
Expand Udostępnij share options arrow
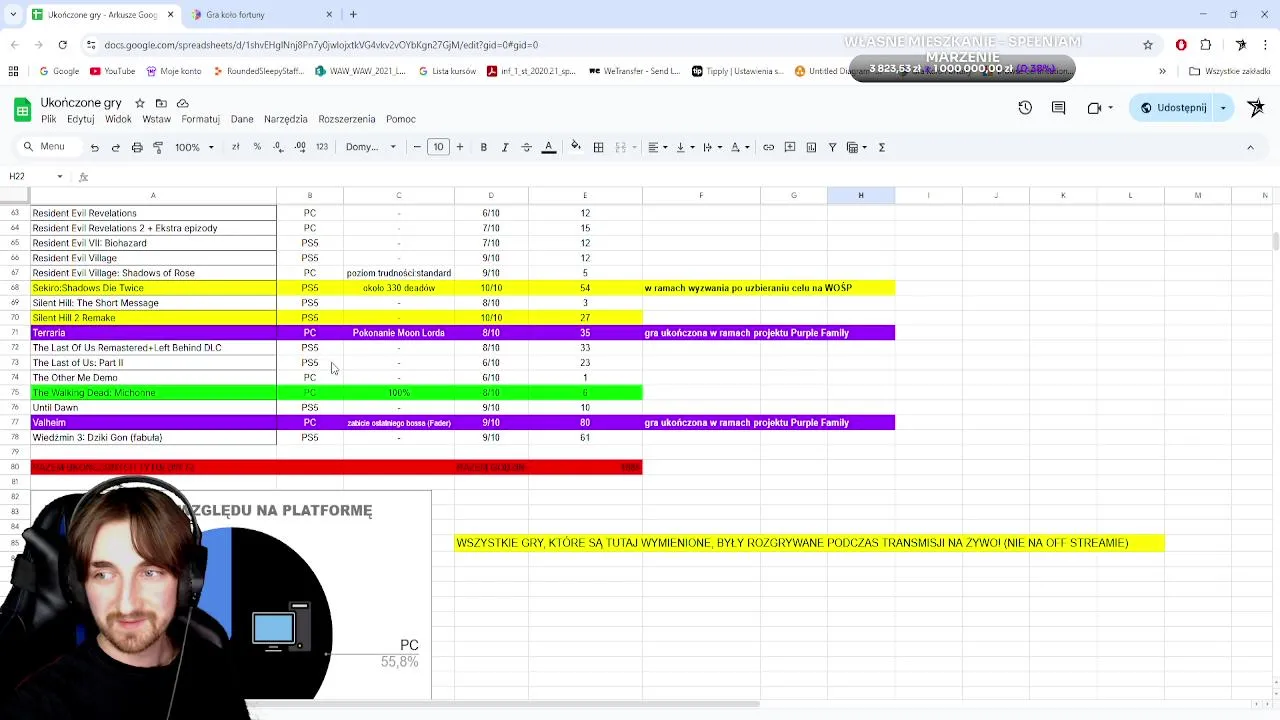coord(1222,107)
